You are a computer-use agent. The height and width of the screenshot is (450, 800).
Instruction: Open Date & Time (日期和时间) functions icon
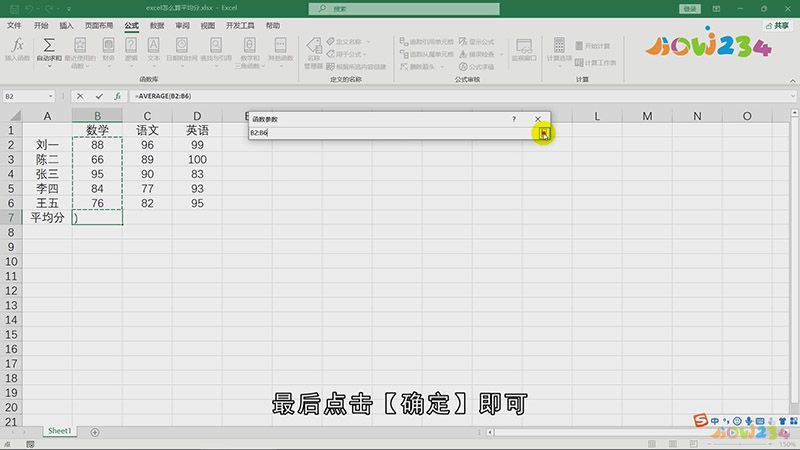(182, 45)
